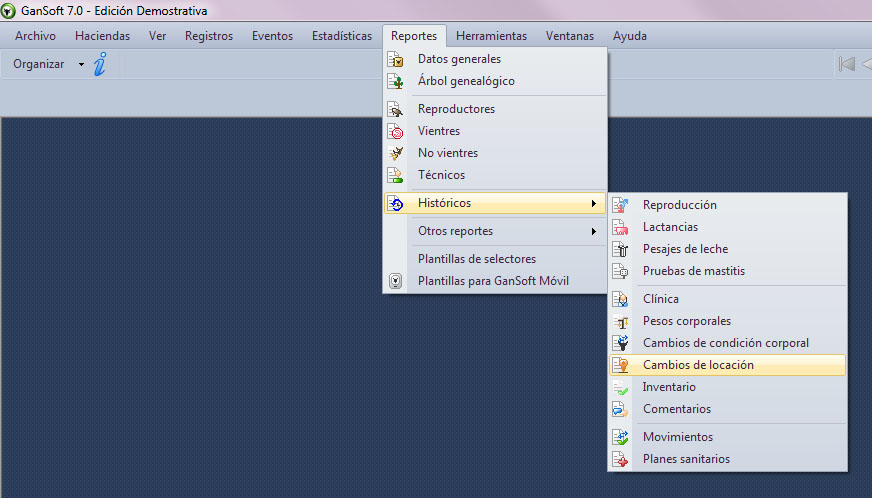Open the Ver menu
Viewport: 872px width, 498px height.
[x=157, y=36]
